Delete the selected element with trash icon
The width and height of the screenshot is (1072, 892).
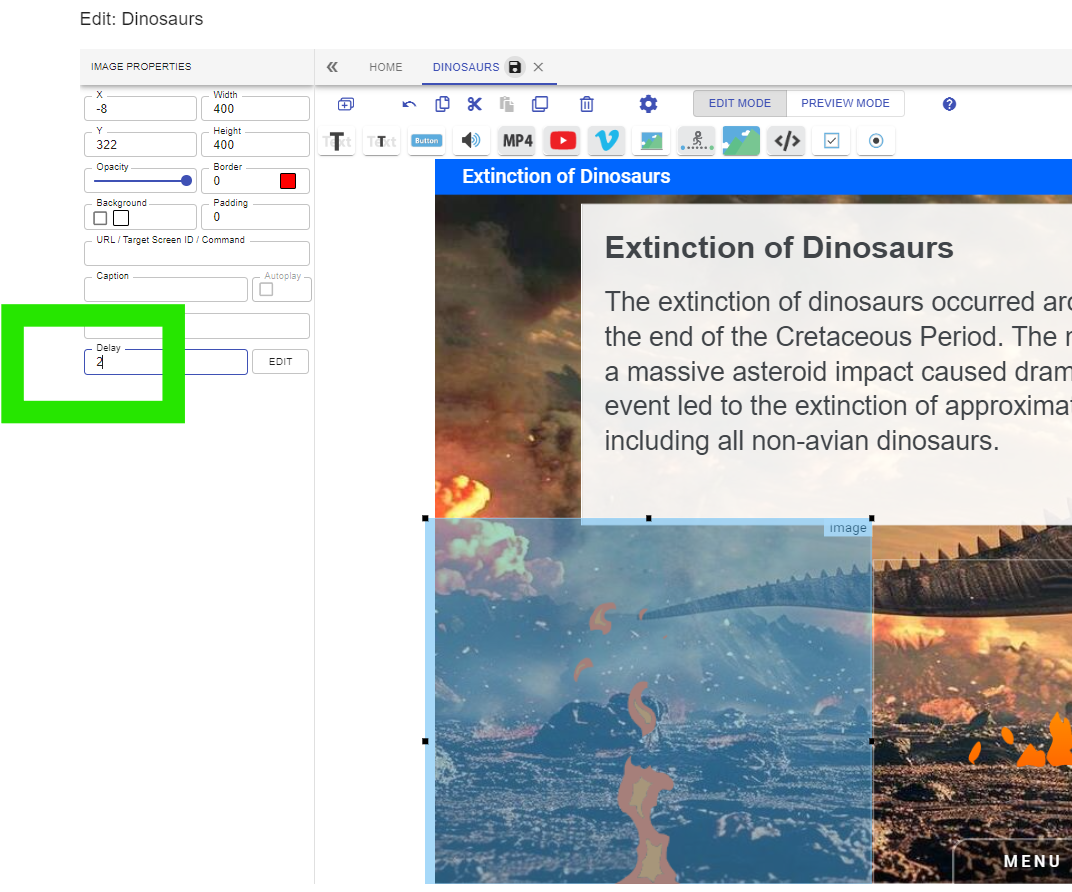(x=587, y=104)
